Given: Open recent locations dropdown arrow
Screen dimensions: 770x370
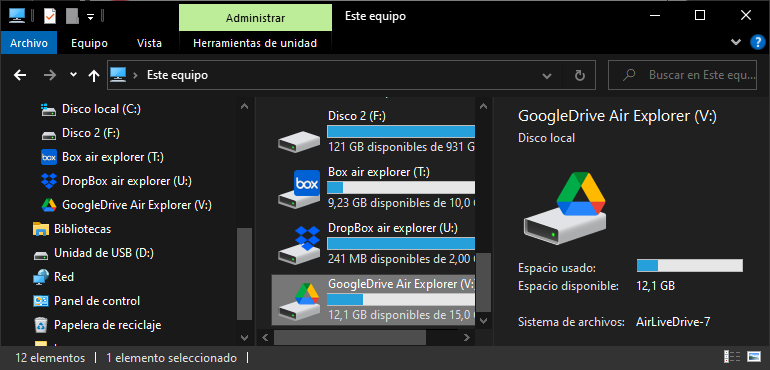Looking at the screenshot, I should (x=73, y=75).
